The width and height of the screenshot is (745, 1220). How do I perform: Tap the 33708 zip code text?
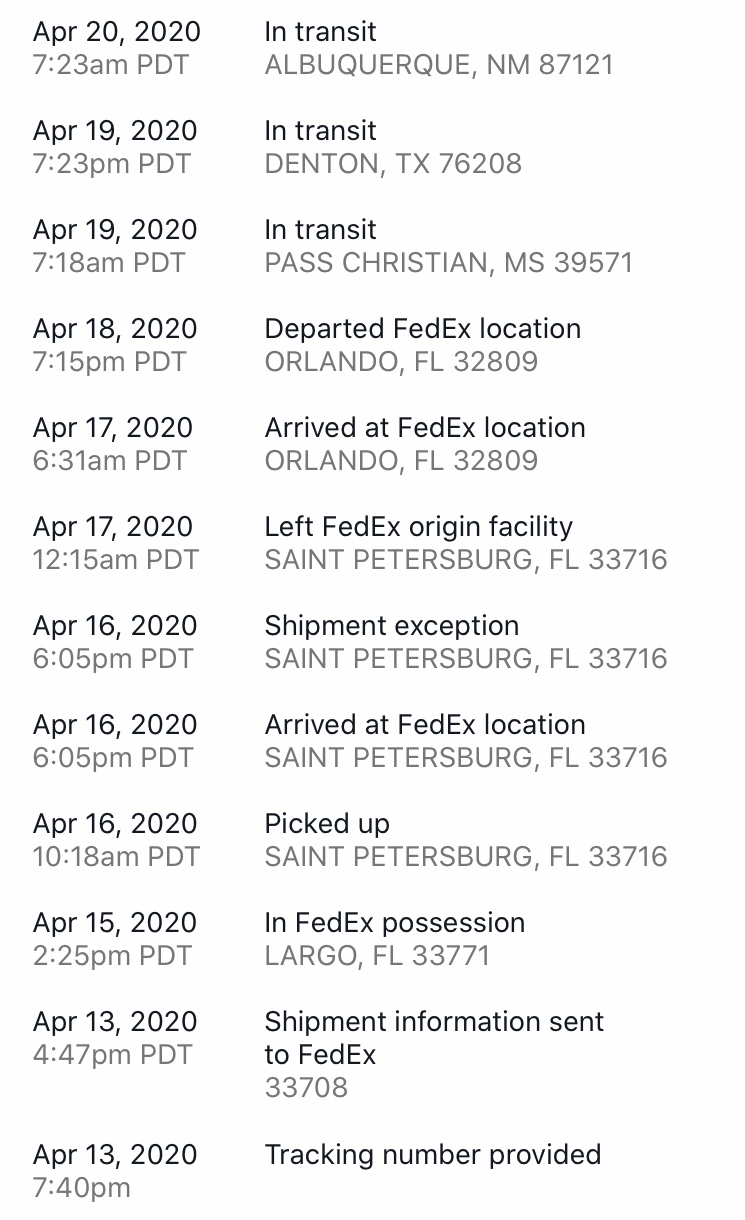pyautogui.click(x=306, y=1087)
